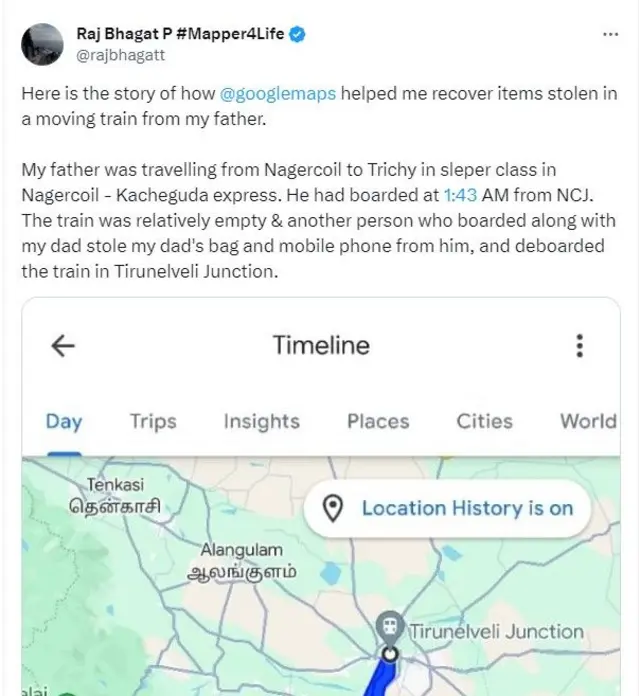Select the World tab

point(588,421)
